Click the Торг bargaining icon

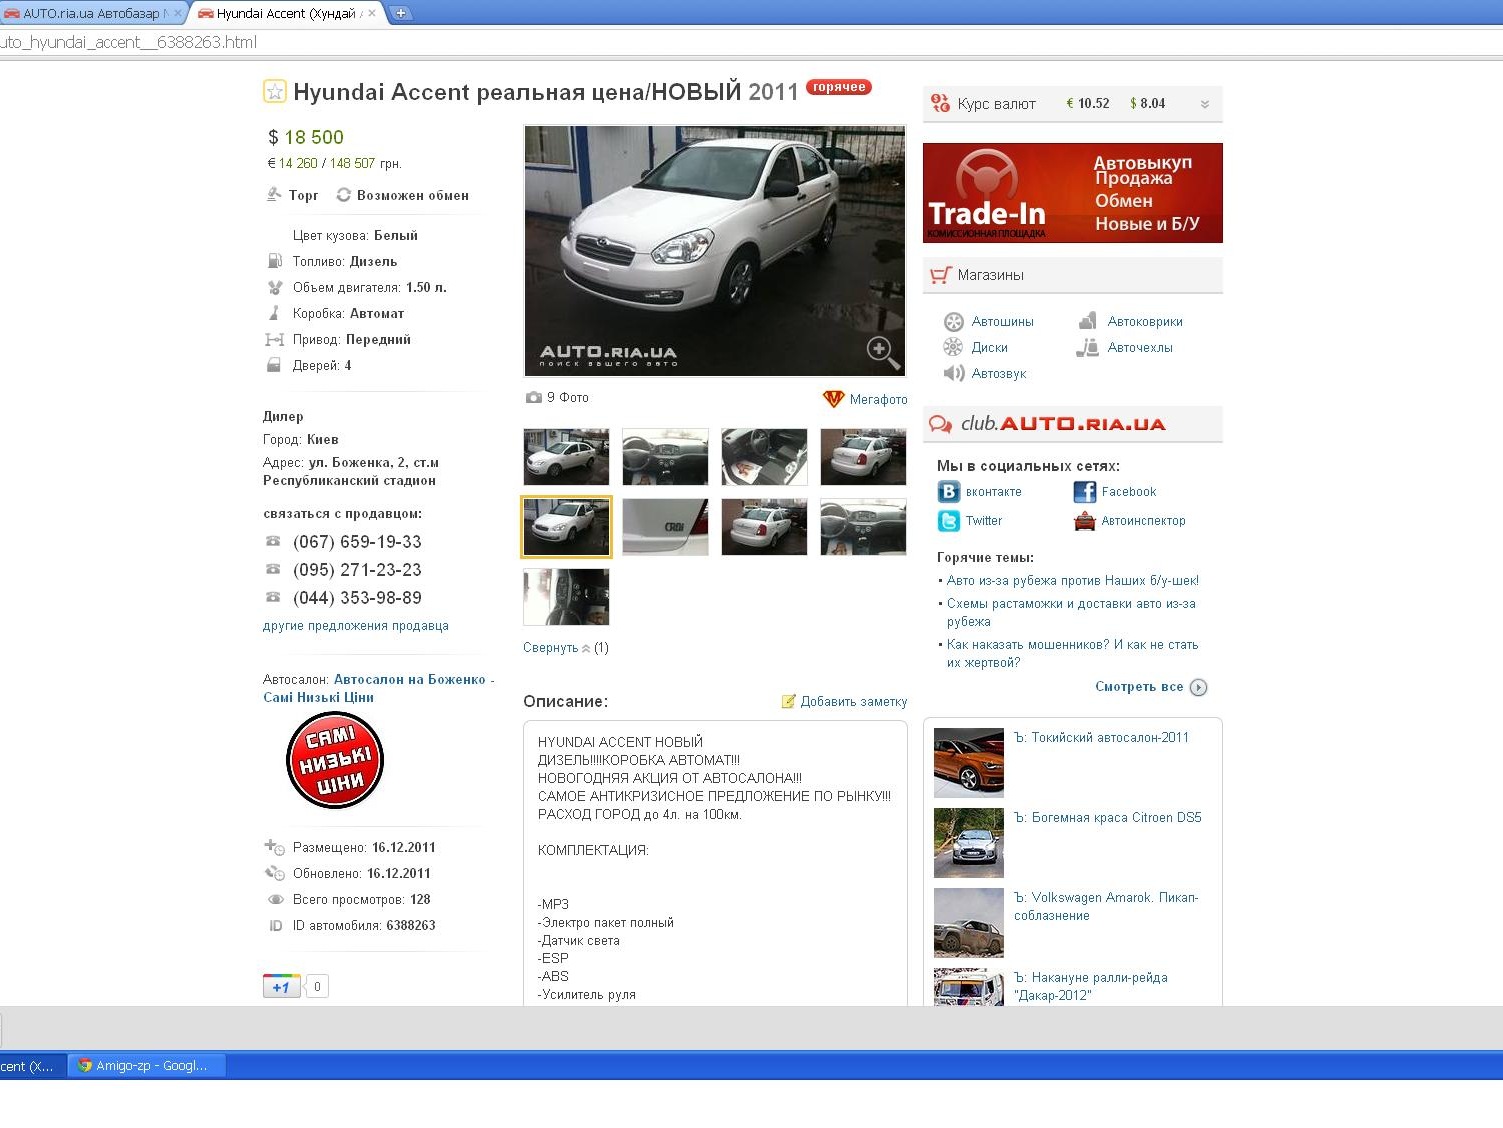click(x=274, y=195)
